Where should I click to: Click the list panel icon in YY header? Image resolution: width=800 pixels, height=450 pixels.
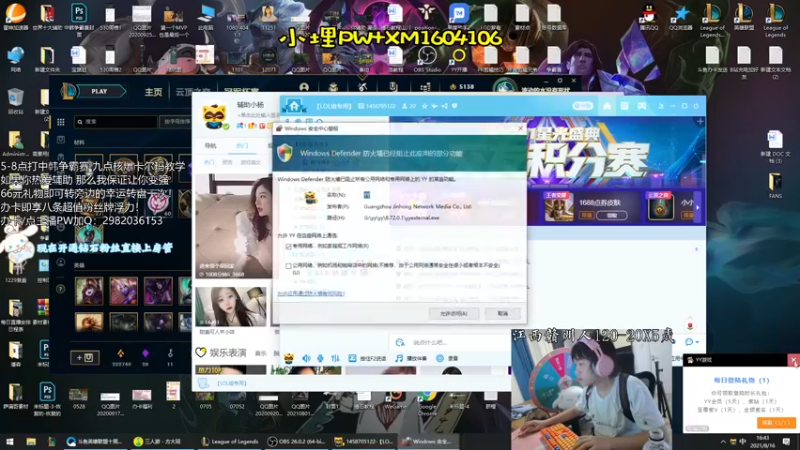pyautogui.click(x=624, y=106)
